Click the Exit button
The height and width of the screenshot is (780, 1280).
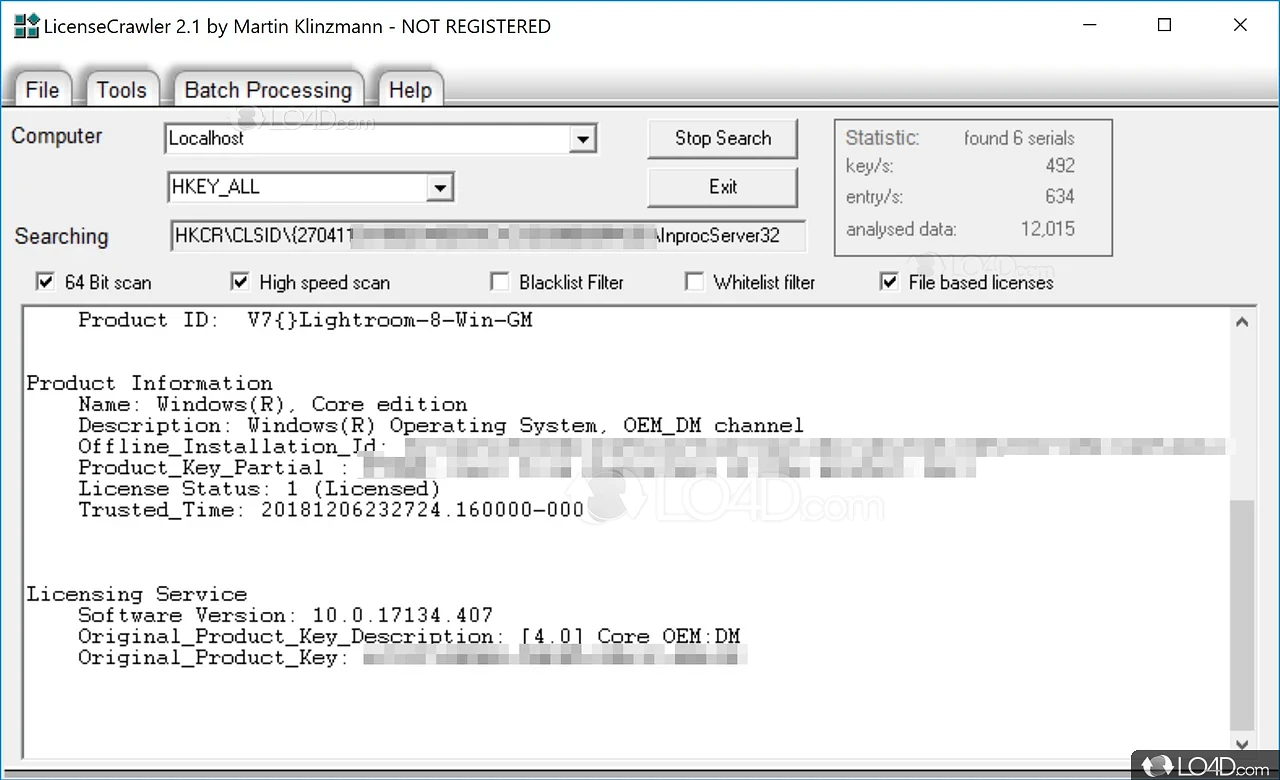(x=723, y=187)
